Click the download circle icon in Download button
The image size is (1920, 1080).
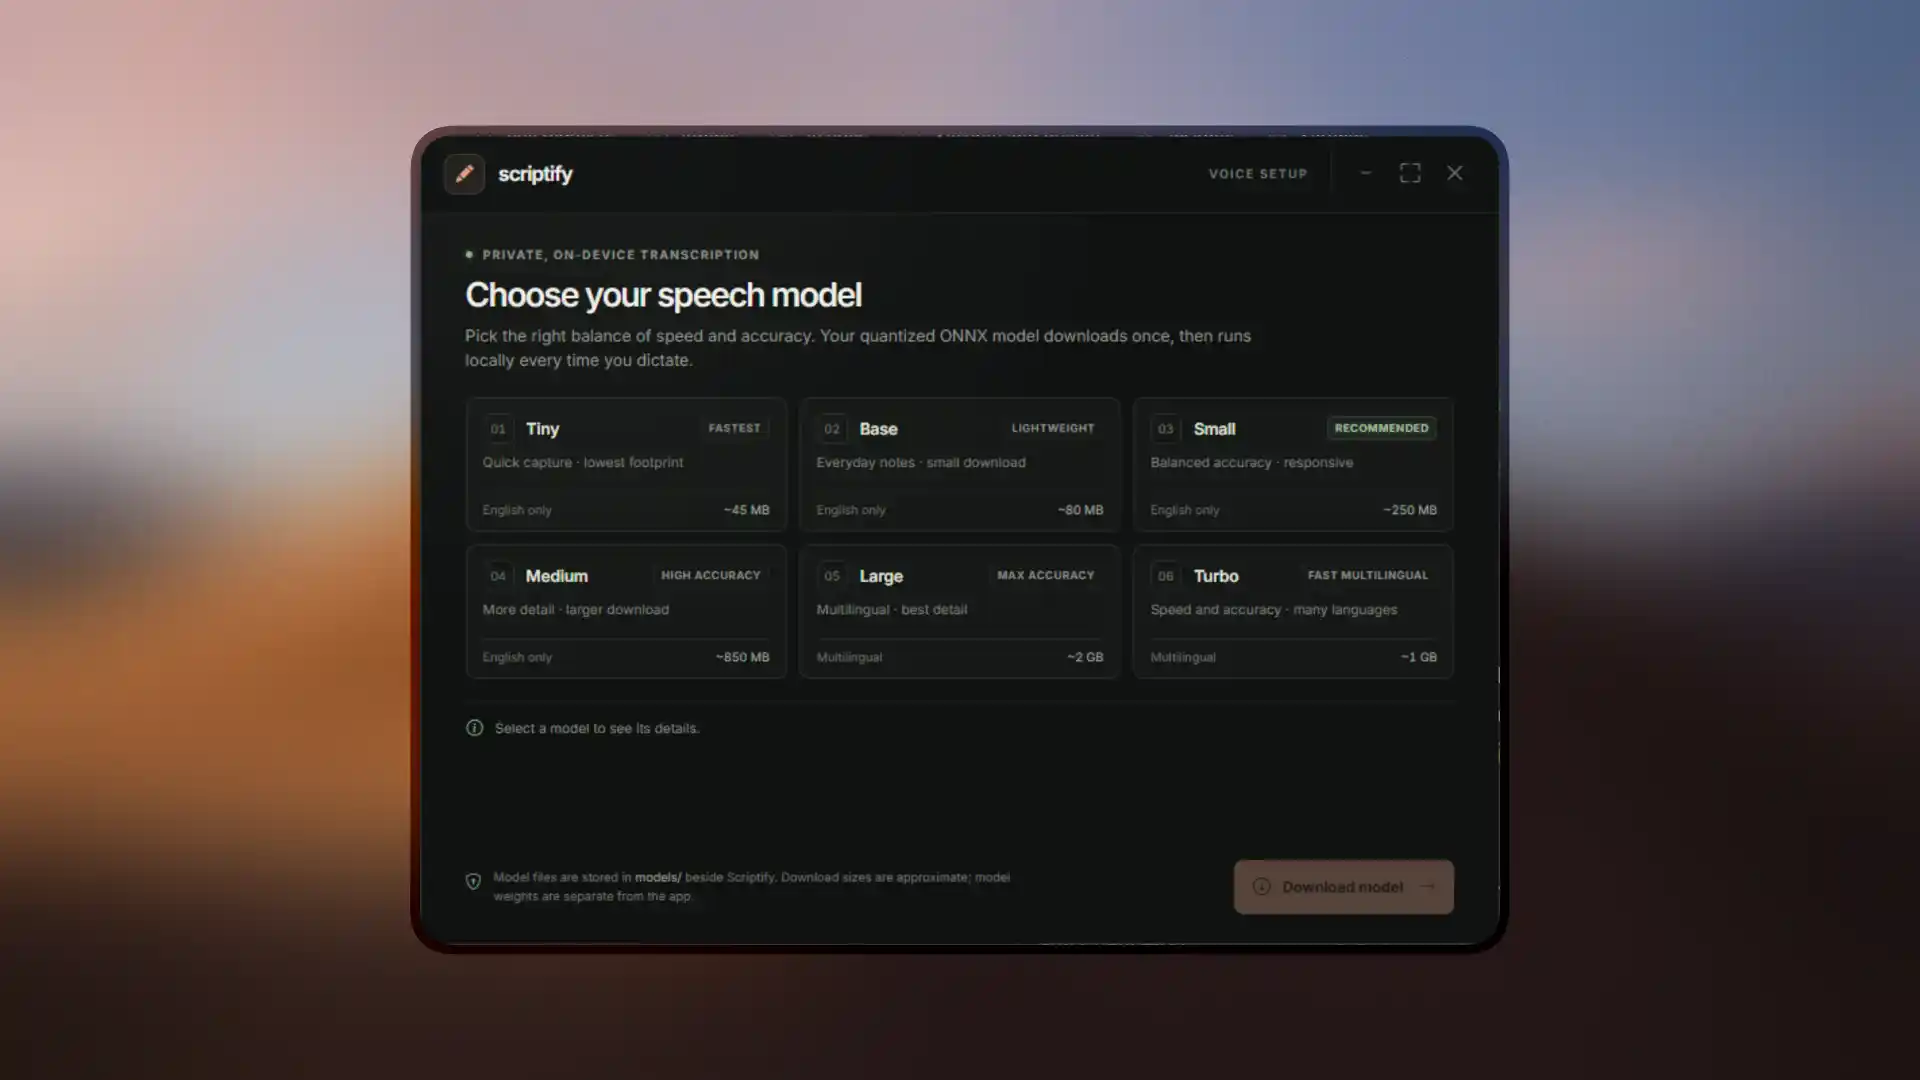(x=1262, y=887)
